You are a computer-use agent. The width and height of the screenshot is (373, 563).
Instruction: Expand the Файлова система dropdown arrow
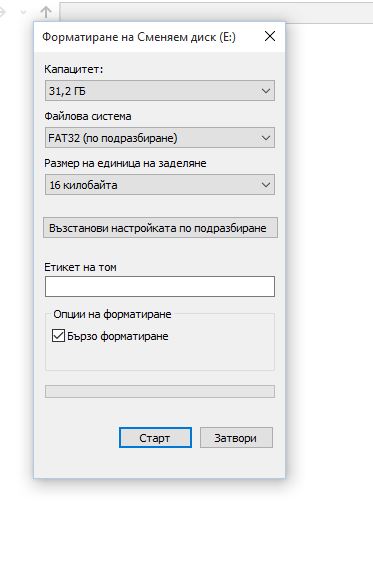click(266, 138)
